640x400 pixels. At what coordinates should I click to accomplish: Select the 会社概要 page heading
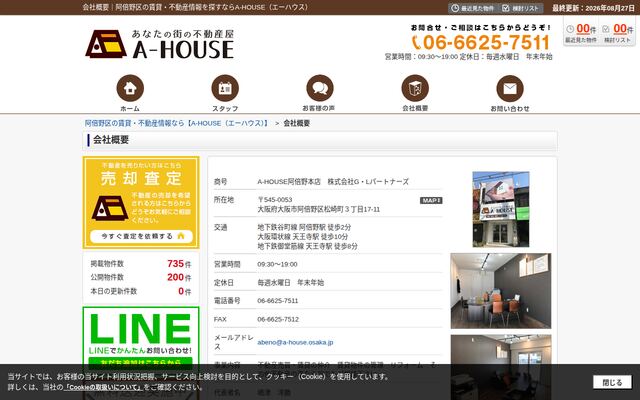(111, 140)
